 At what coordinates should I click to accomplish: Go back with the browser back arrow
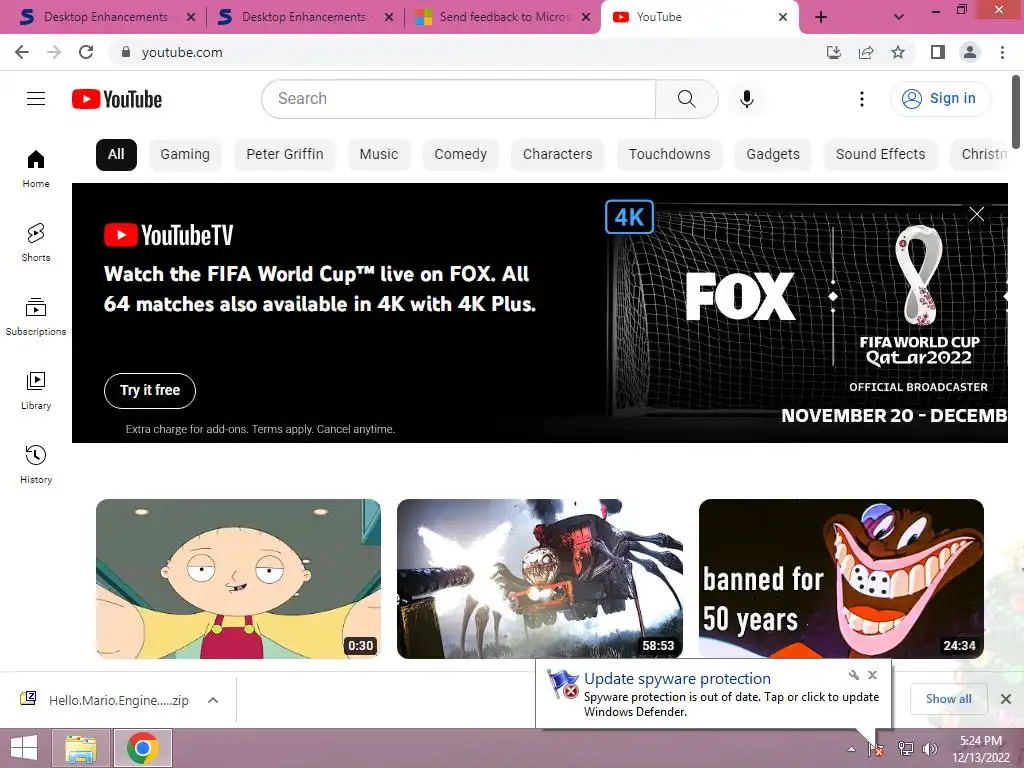tap(22, 52)
